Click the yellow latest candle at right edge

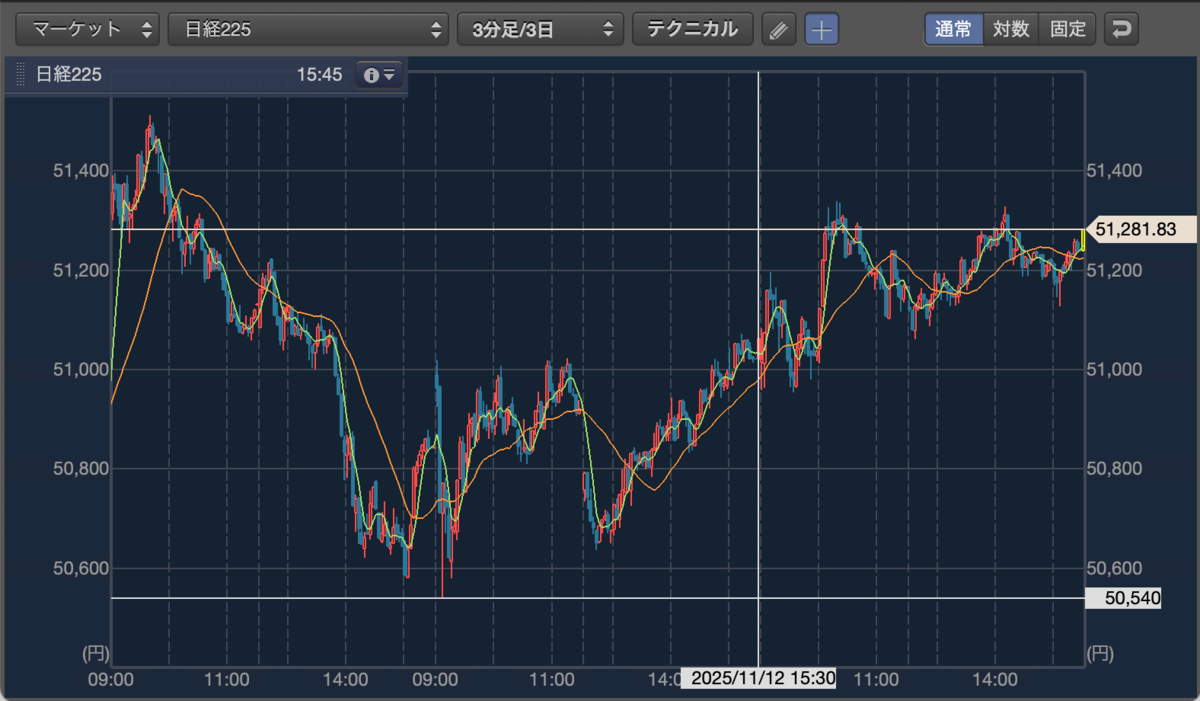(1083, 240)
